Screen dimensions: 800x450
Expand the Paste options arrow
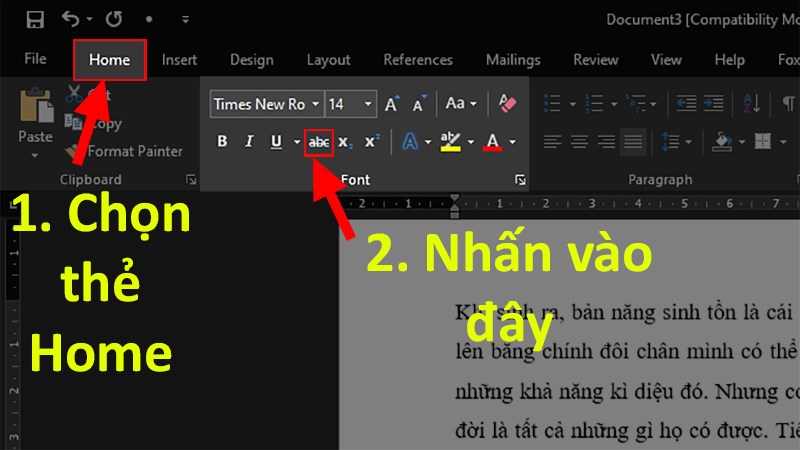[x=35, y=155]
